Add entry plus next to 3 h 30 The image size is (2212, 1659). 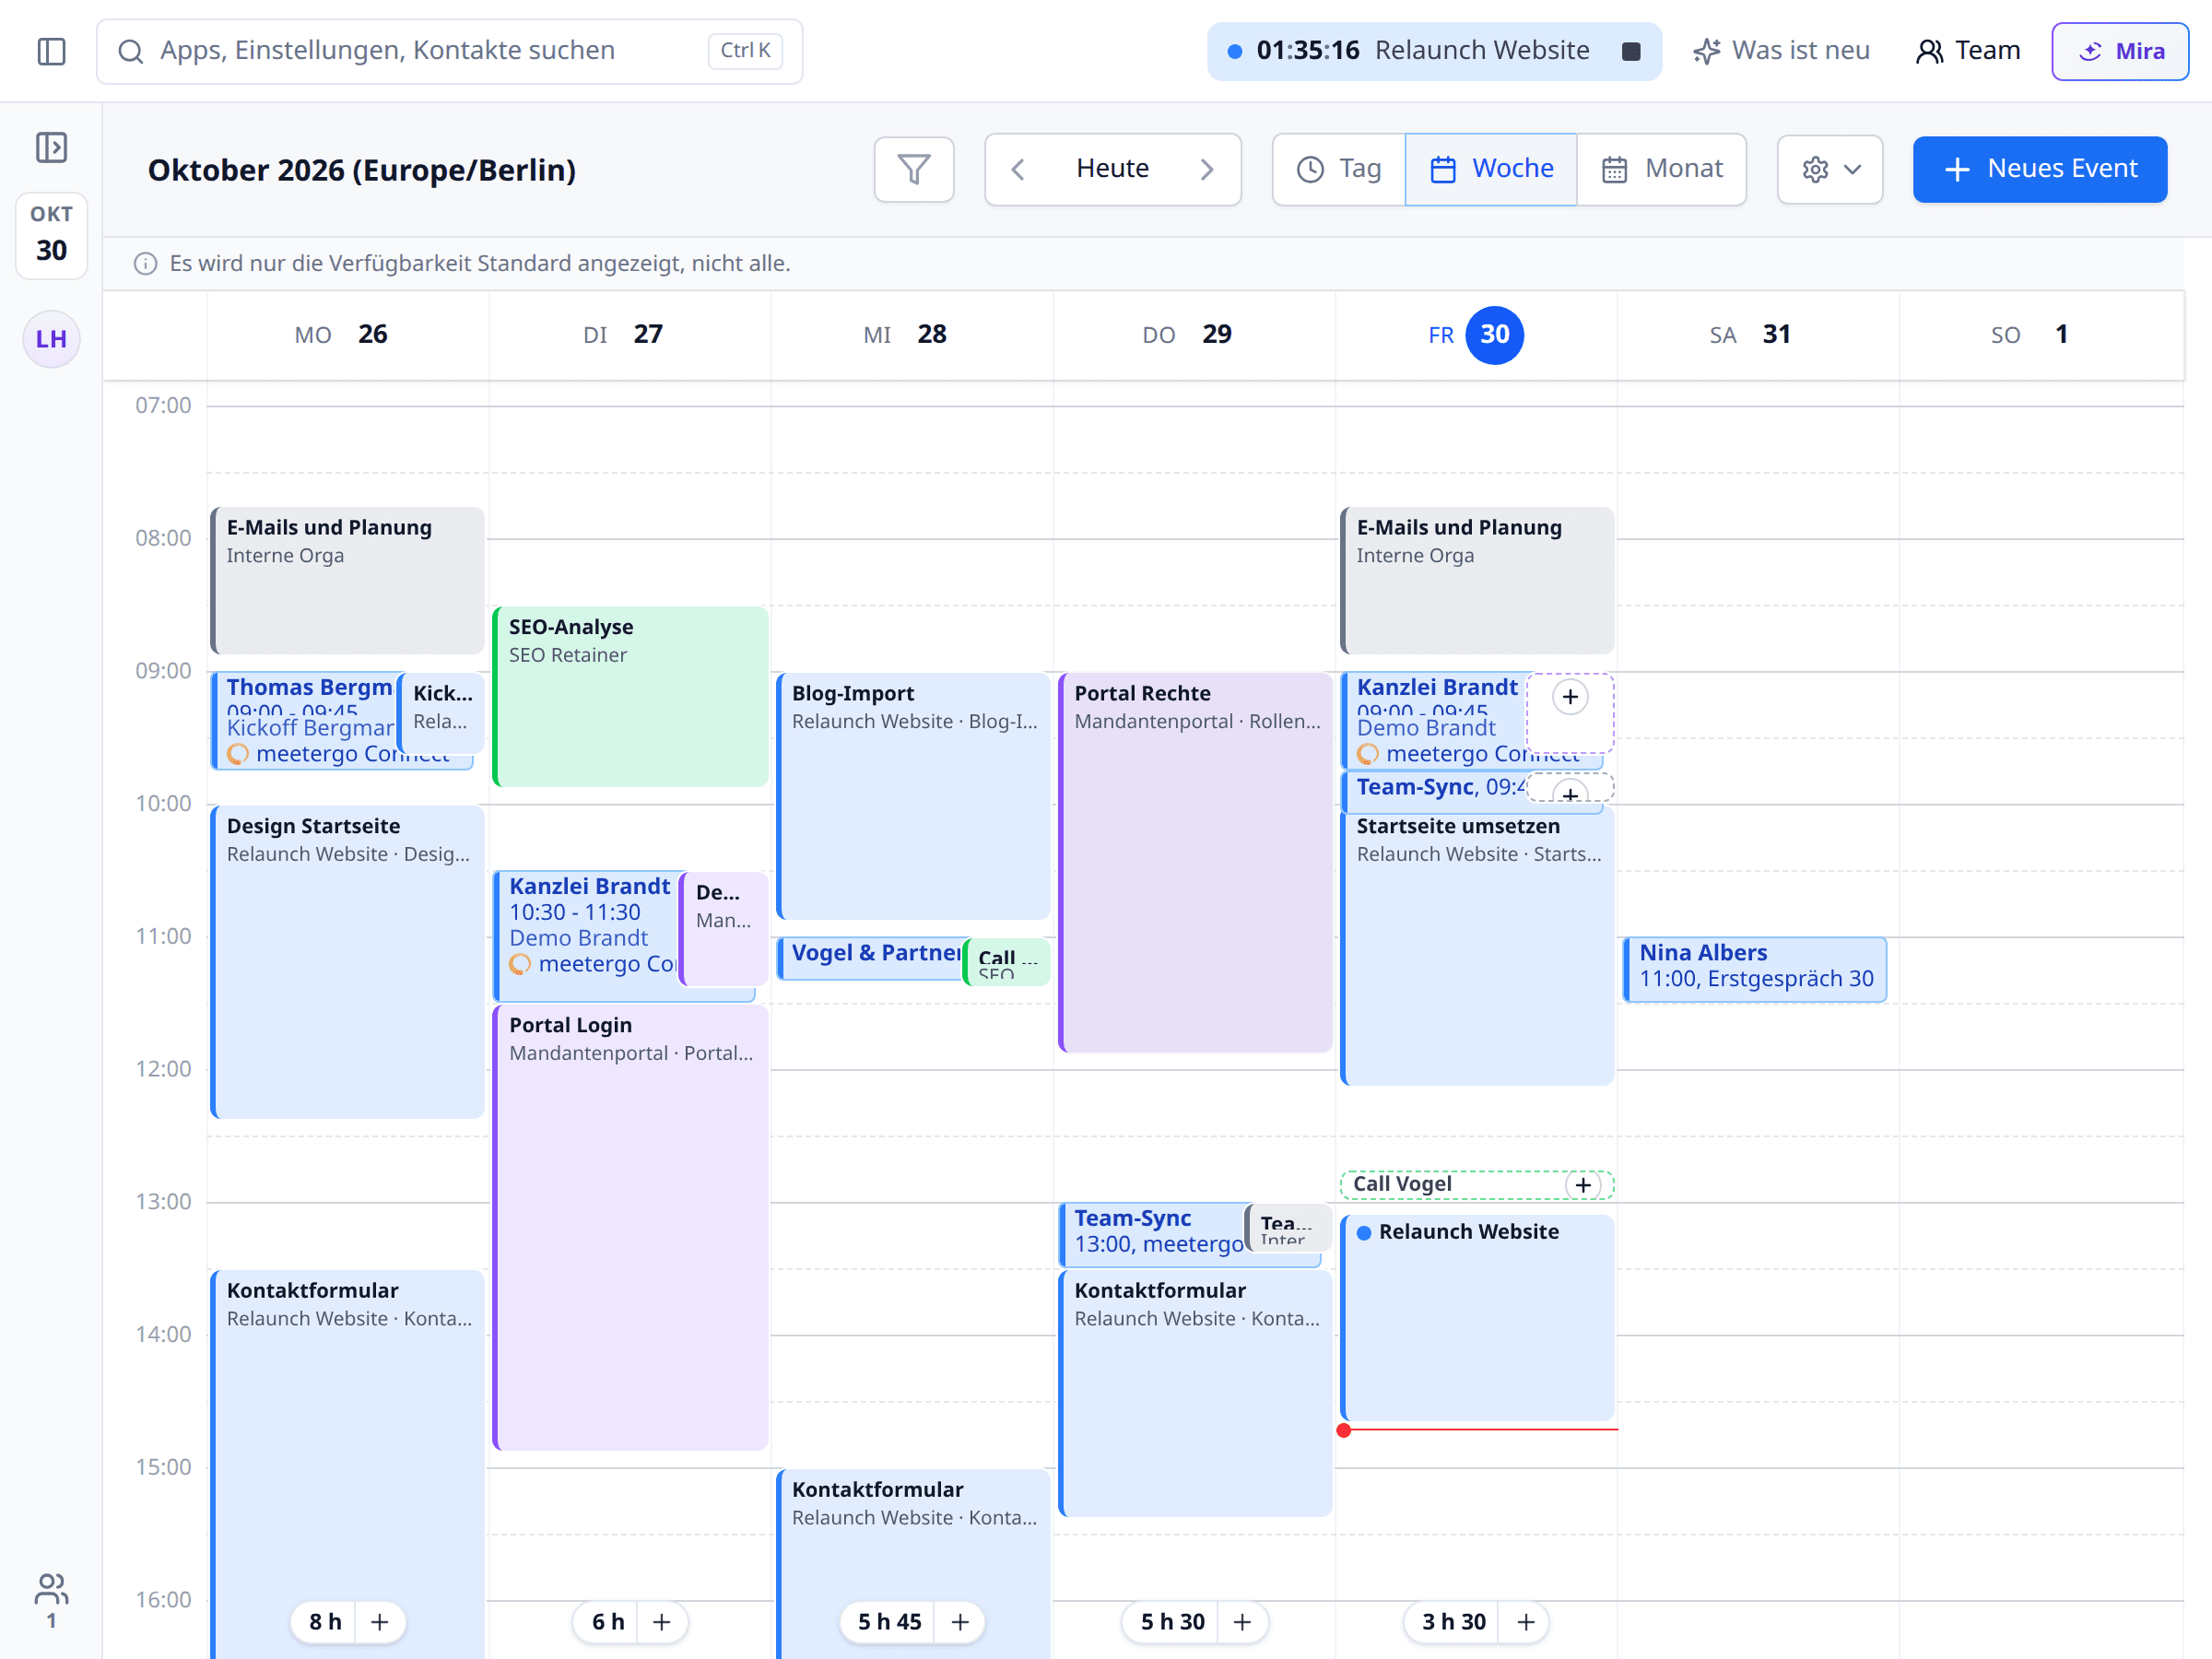coord(1526,1622)
